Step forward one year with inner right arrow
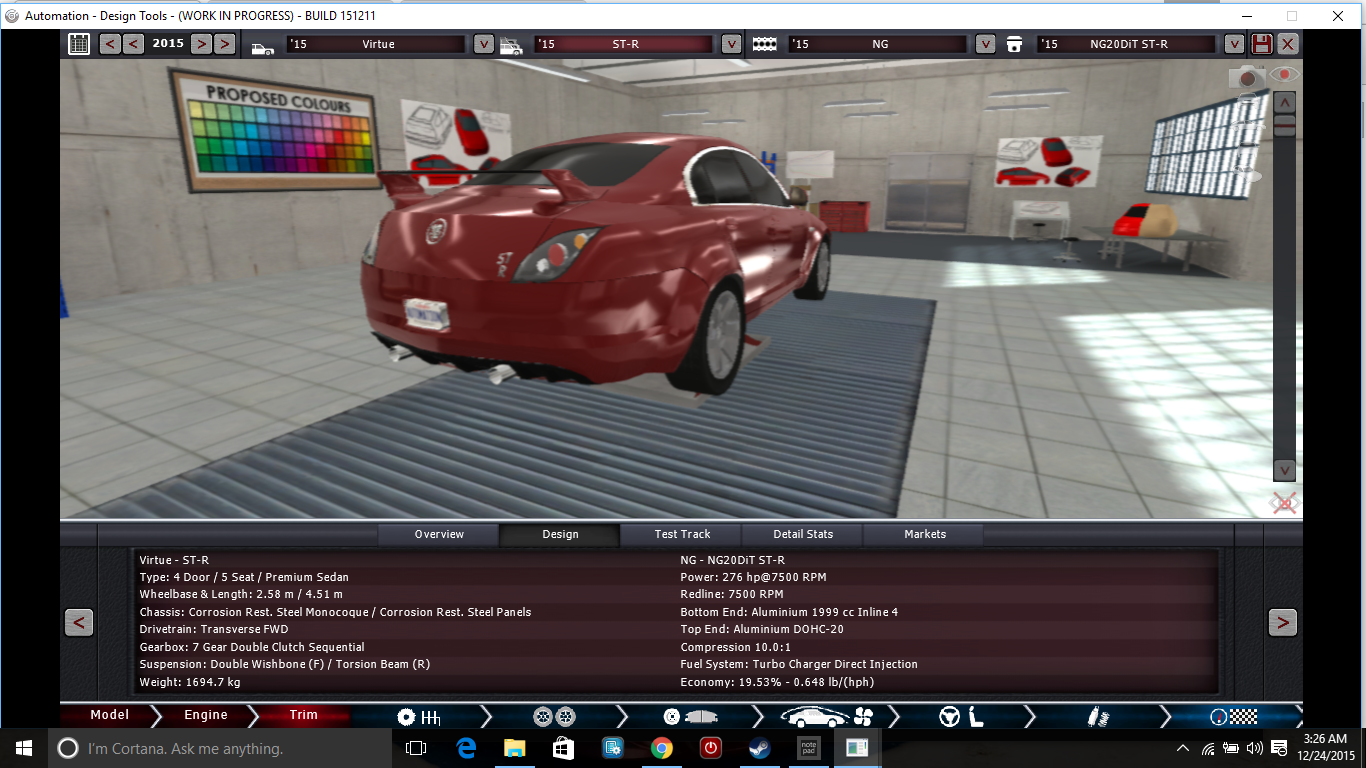The width and height of the screenshot is (1366, 768). [x=201, y=44]
